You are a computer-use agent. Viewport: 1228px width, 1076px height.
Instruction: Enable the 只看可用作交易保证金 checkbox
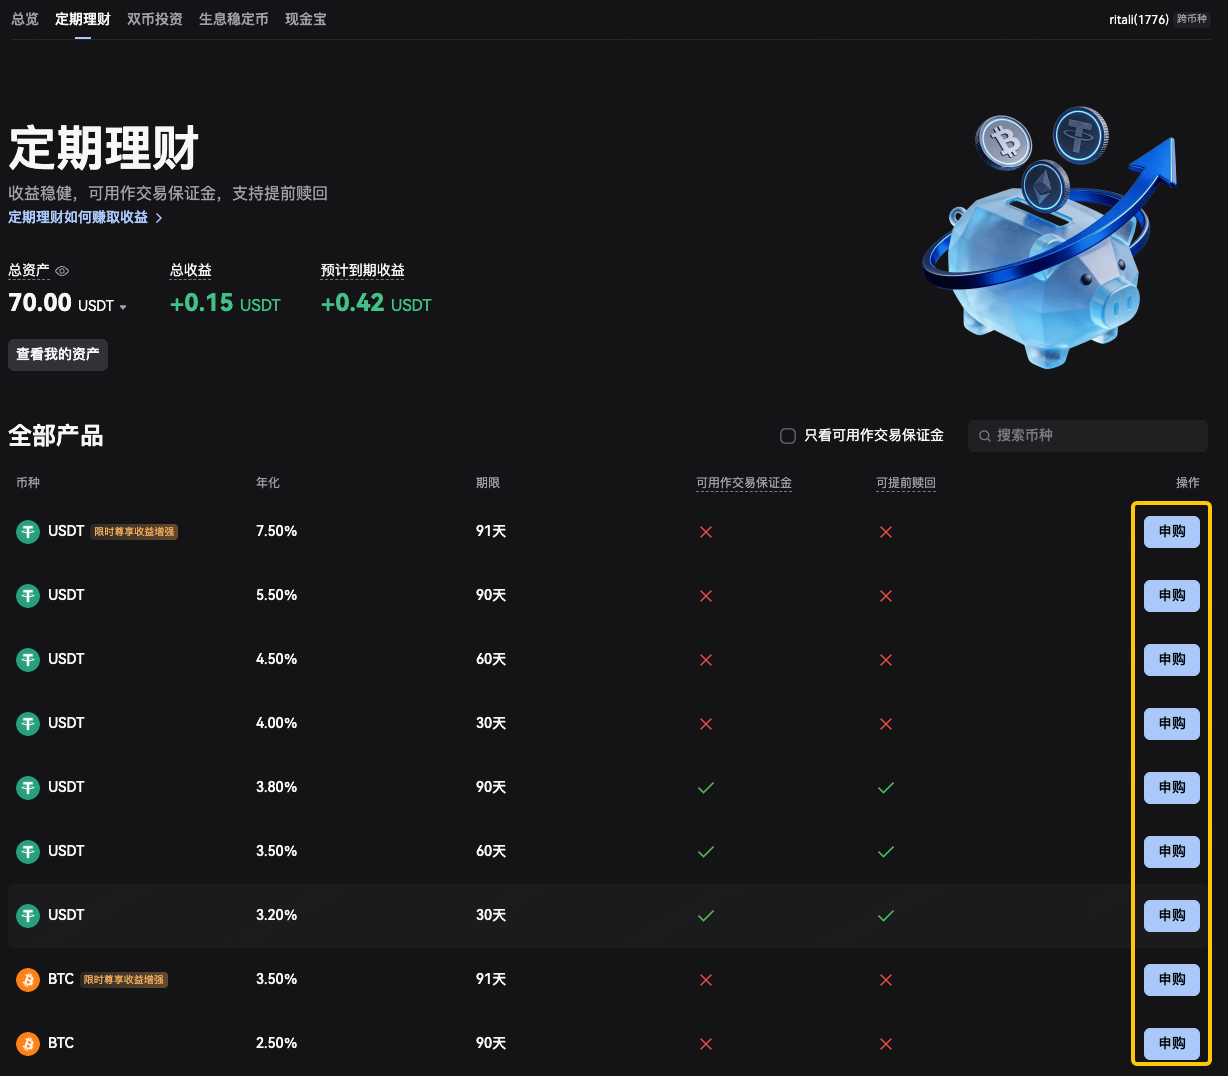click(x=788, y=436)
